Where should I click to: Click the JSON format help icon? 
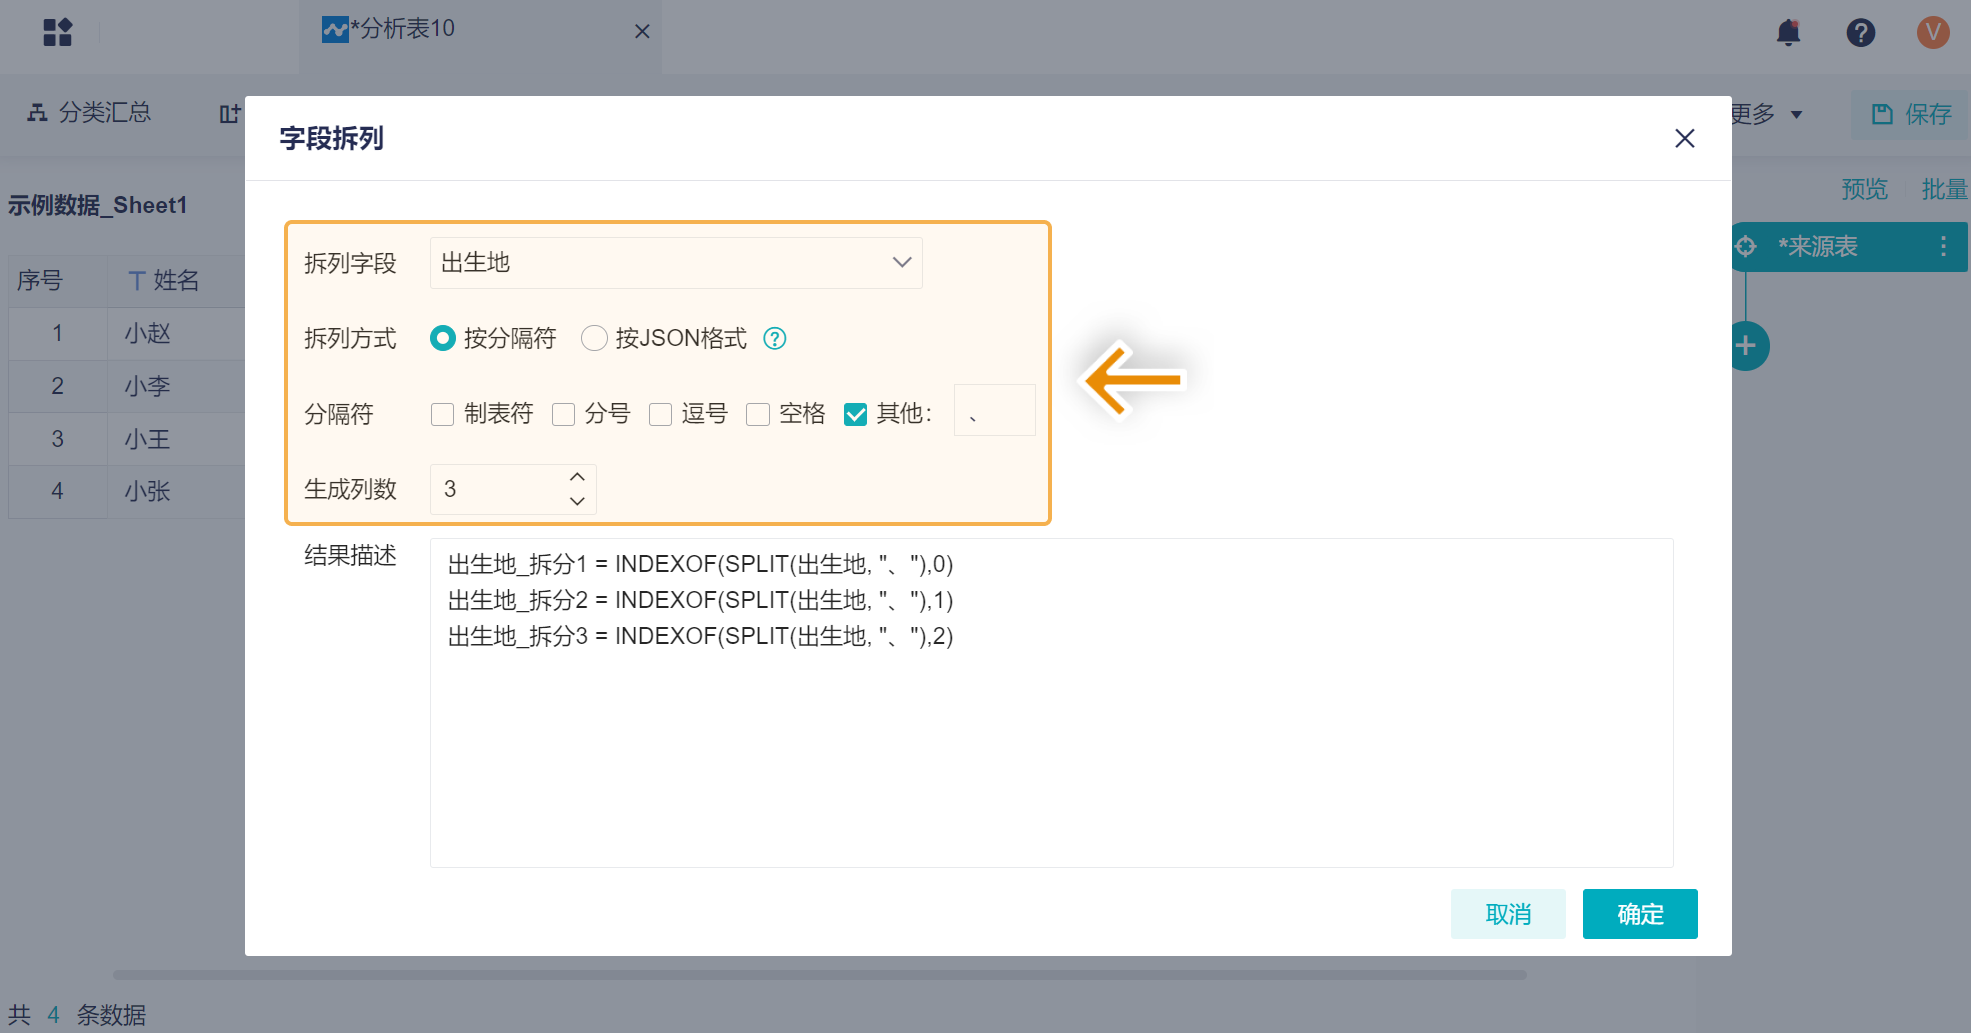775,339
